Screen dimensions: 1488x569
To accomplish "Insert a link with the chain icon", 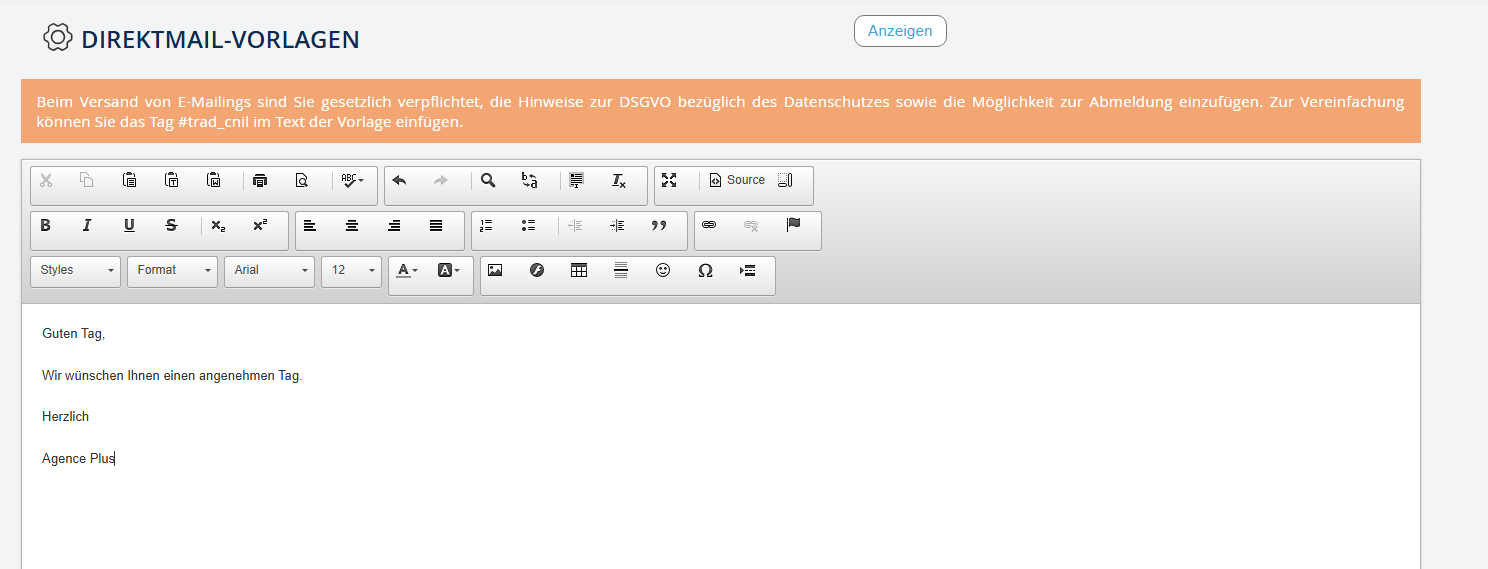I will [x=709, y=226].
